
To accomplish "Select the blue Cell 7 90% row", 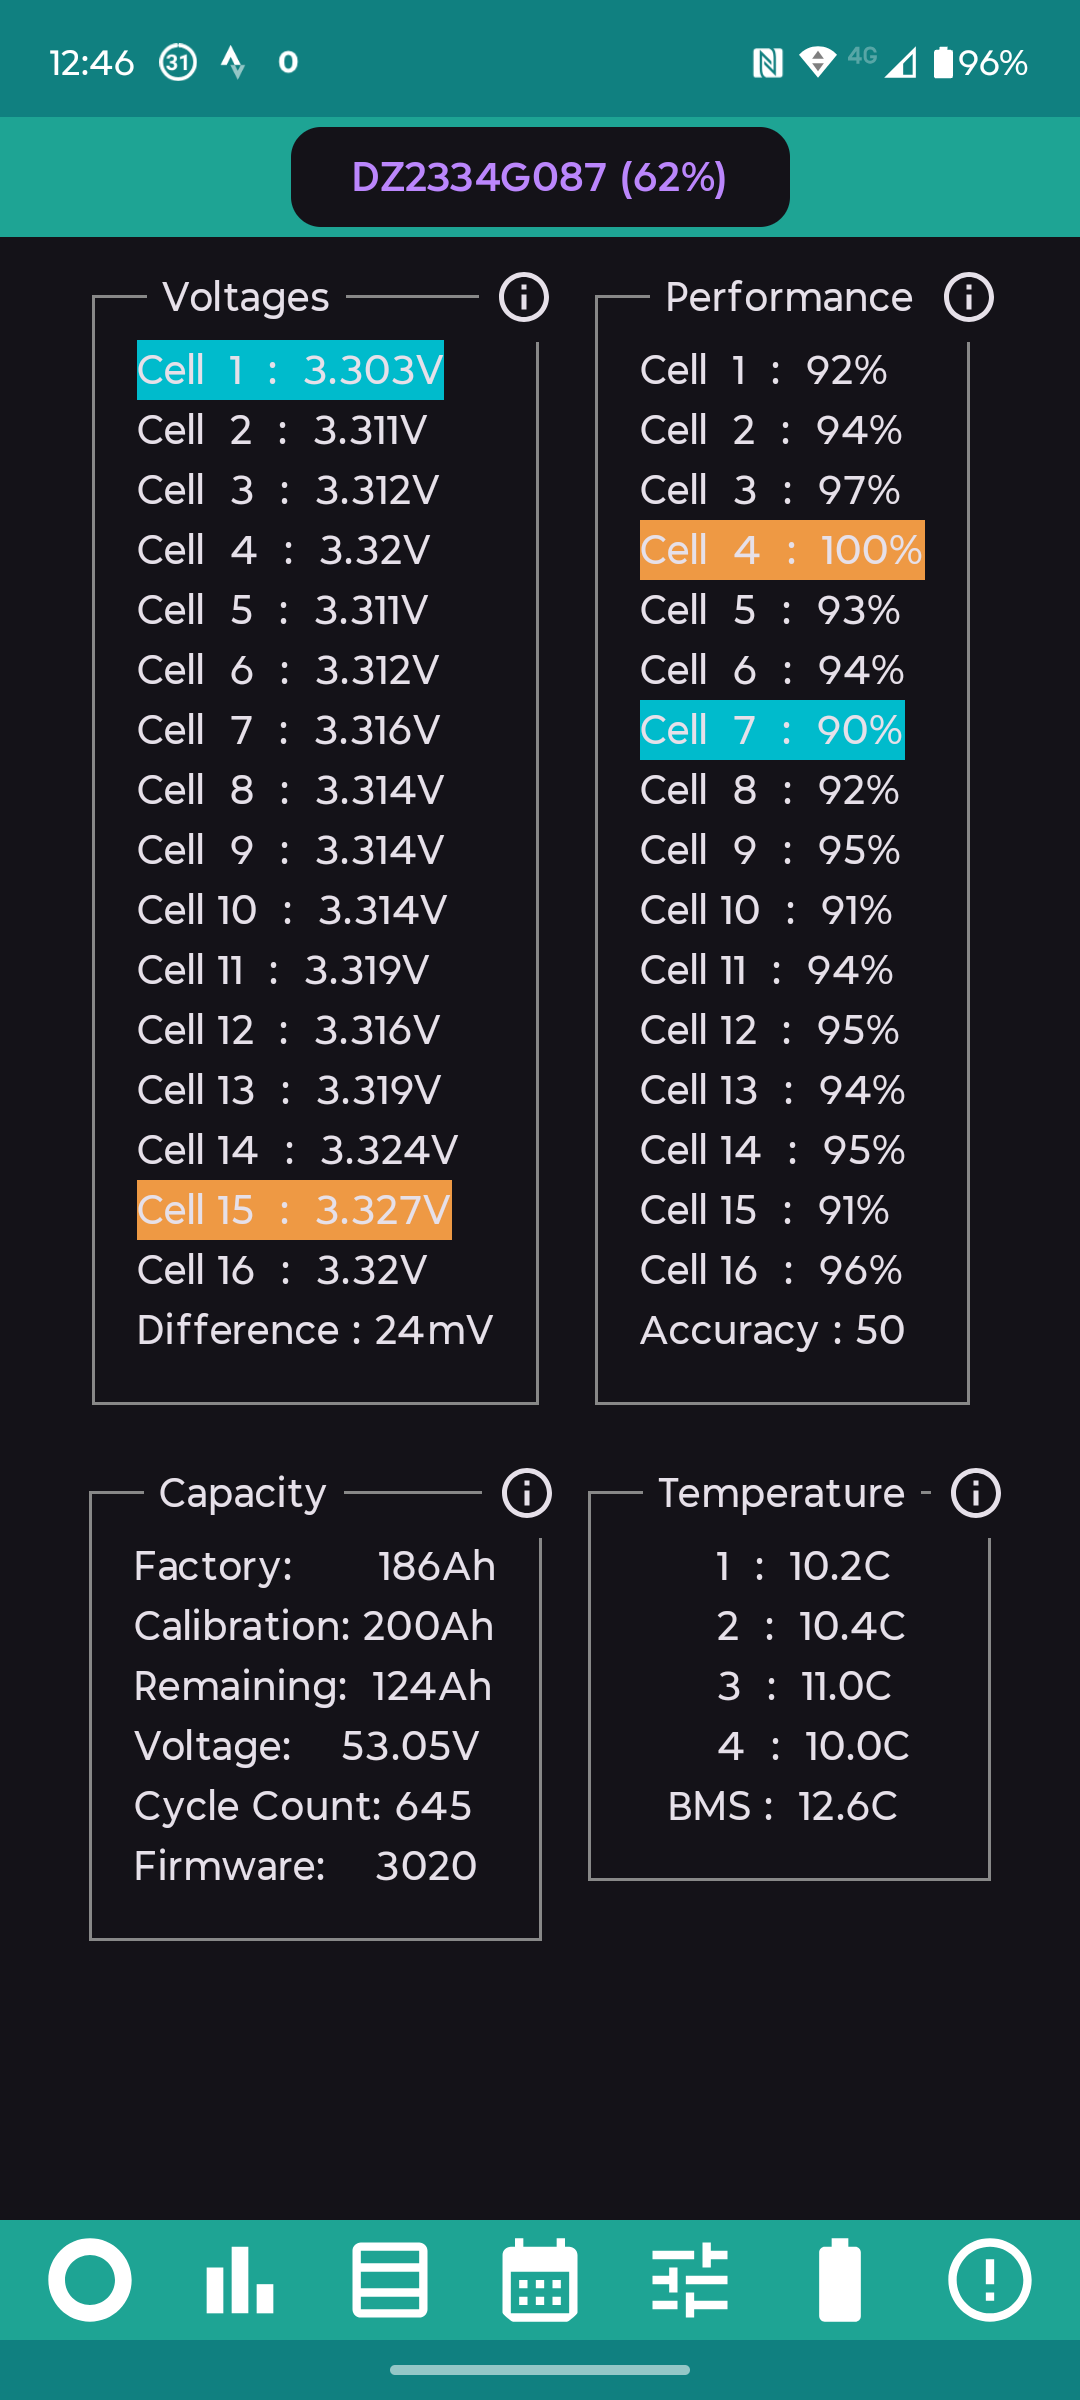I will coord(772,730).
